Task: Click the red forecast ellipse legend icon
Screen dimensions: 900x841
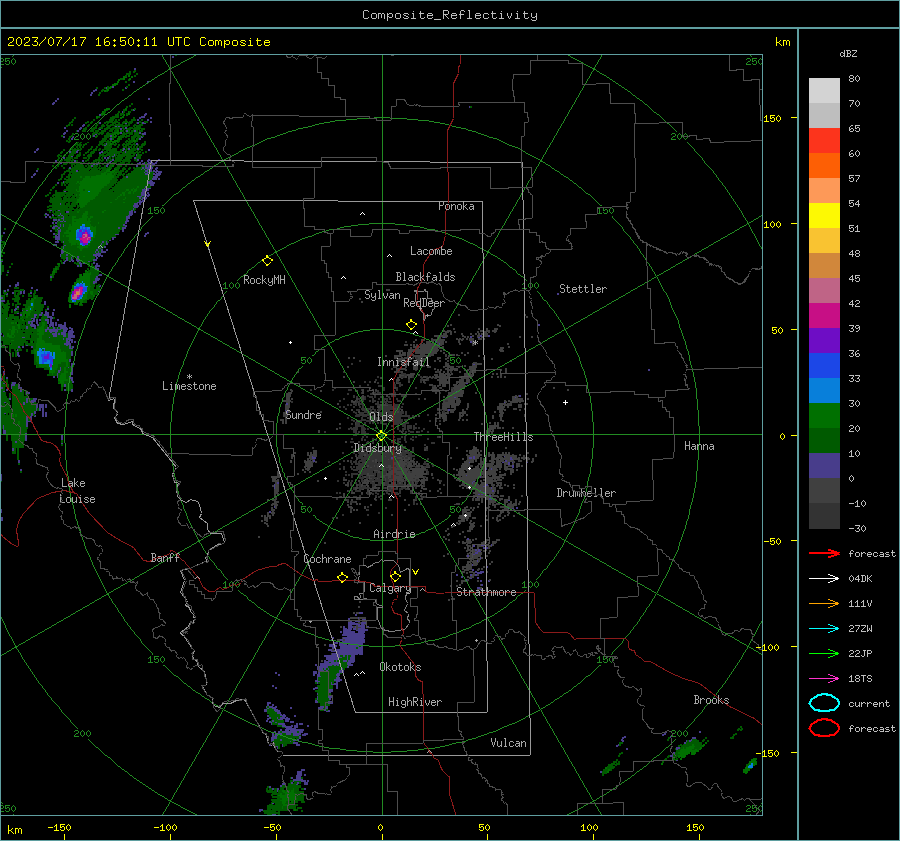Action: (824, 728)
